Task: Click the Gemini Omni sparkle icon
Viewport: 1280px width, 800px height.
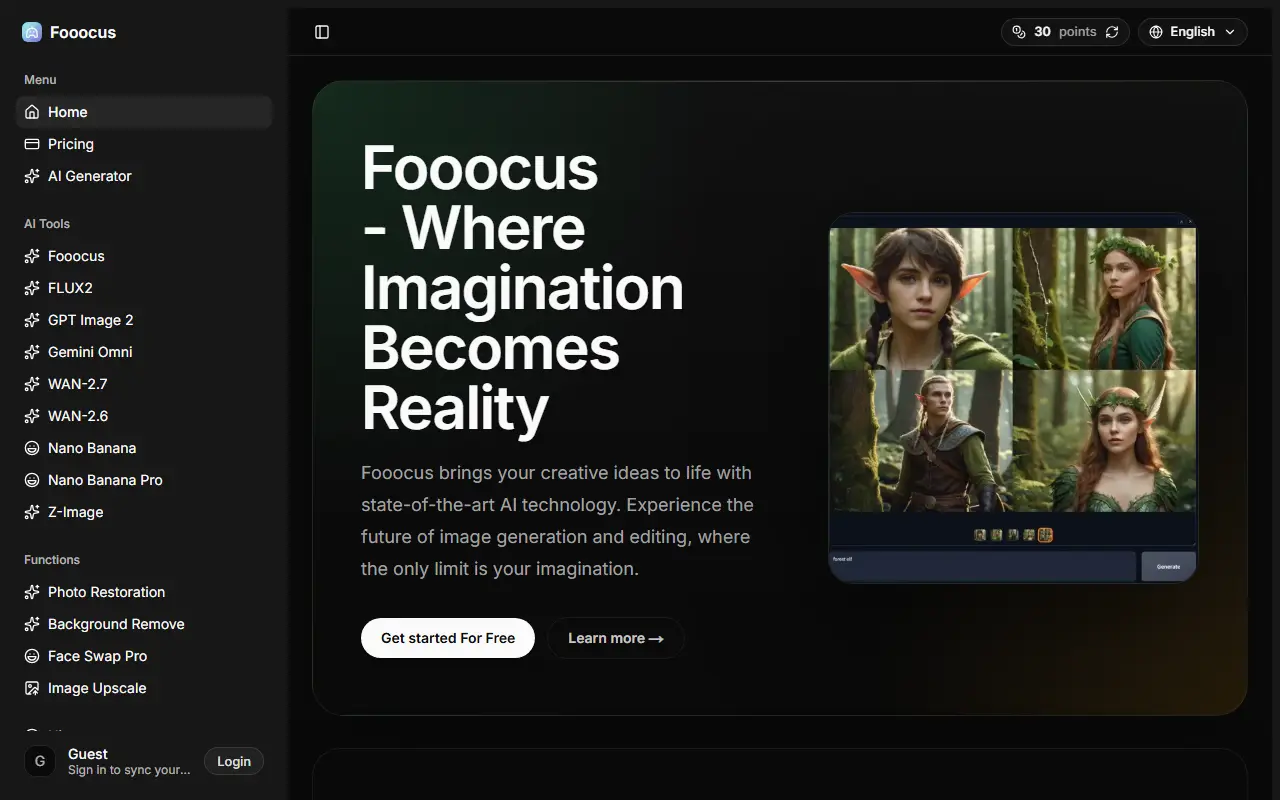Action: pyautogui.click(x=32, y=352)
